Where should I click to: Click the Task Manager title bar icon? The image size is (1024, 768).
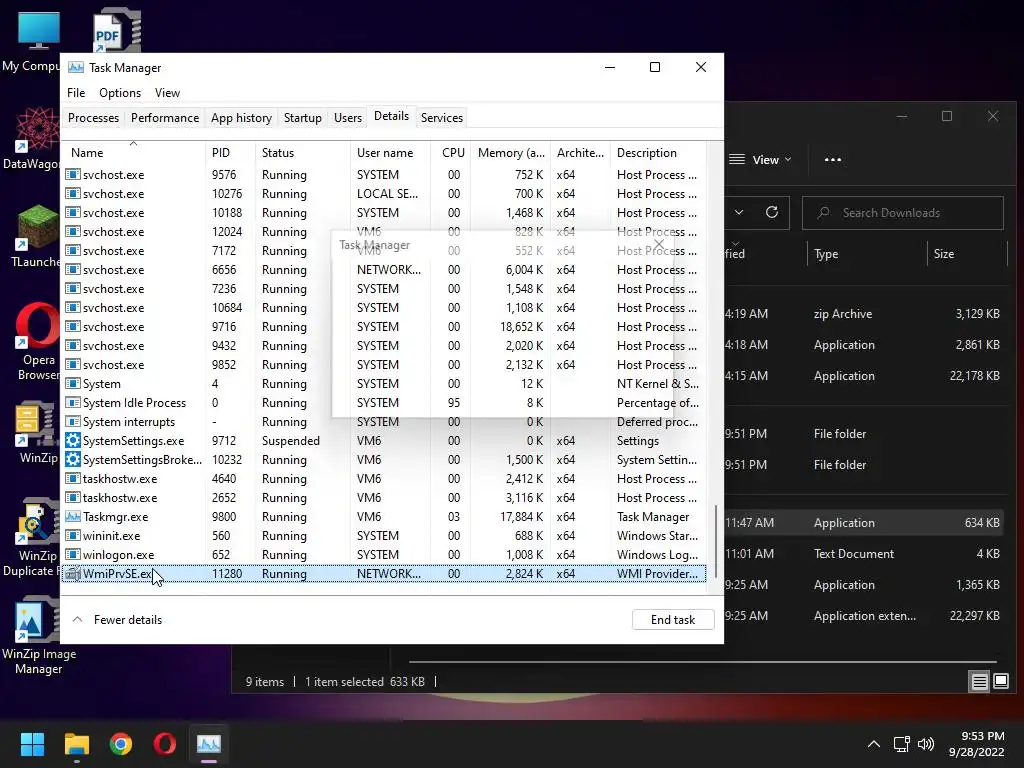(x=76, y=67)
